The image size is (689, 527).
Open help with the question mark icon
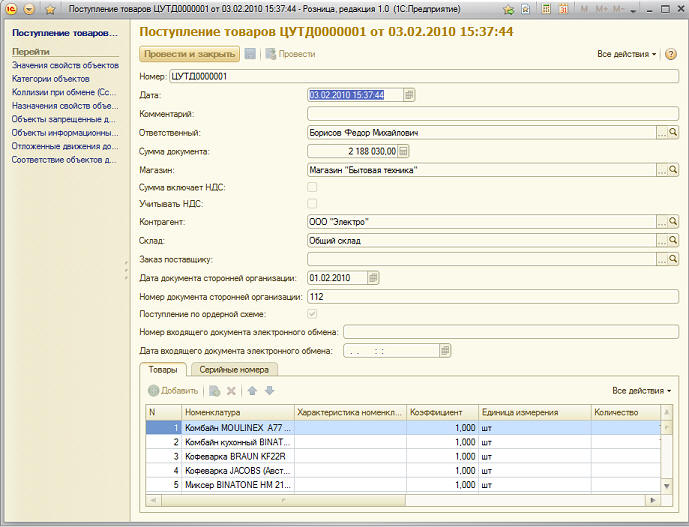point(671,54)
